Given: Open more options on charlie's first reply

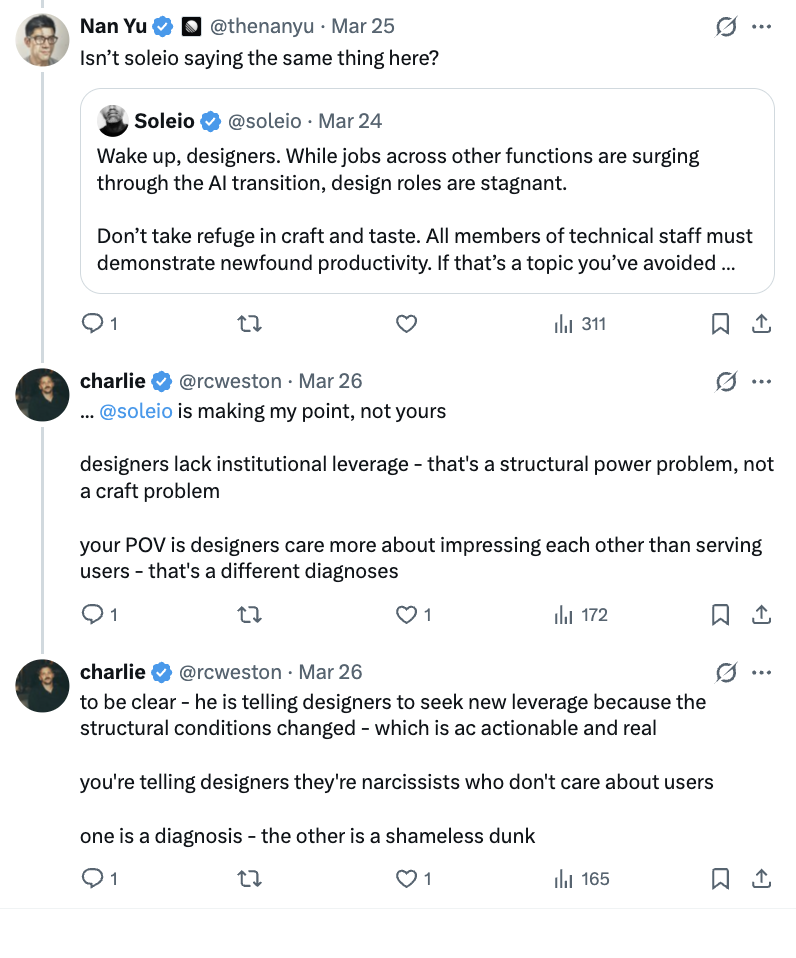Looking at the screenshot, I should pos(762,381).
